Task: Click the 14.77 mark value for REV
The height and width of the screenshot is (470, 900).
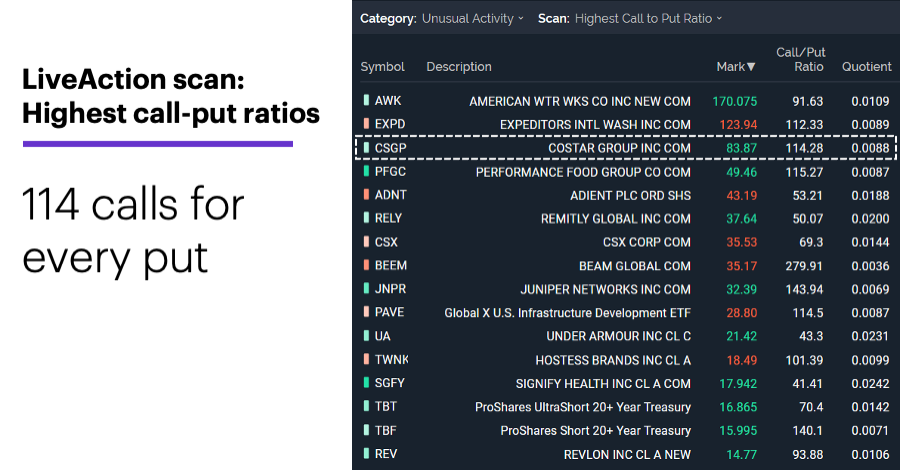Action: [742, 455]
